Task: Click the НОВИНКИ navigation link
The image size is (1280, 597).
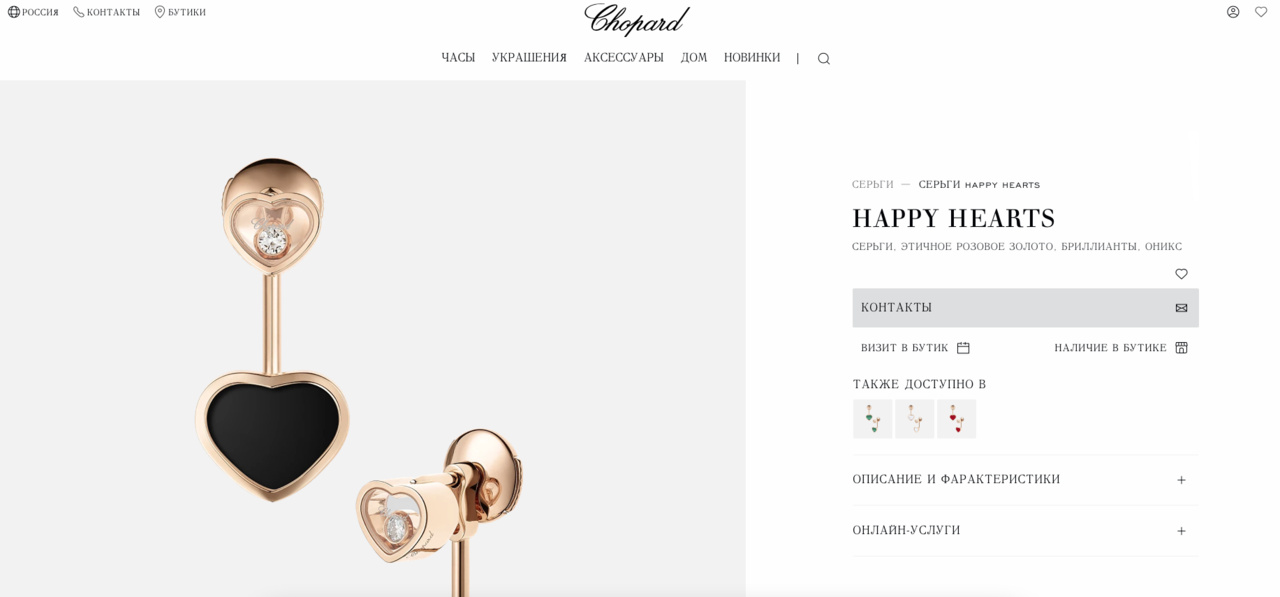Action: 752,58
